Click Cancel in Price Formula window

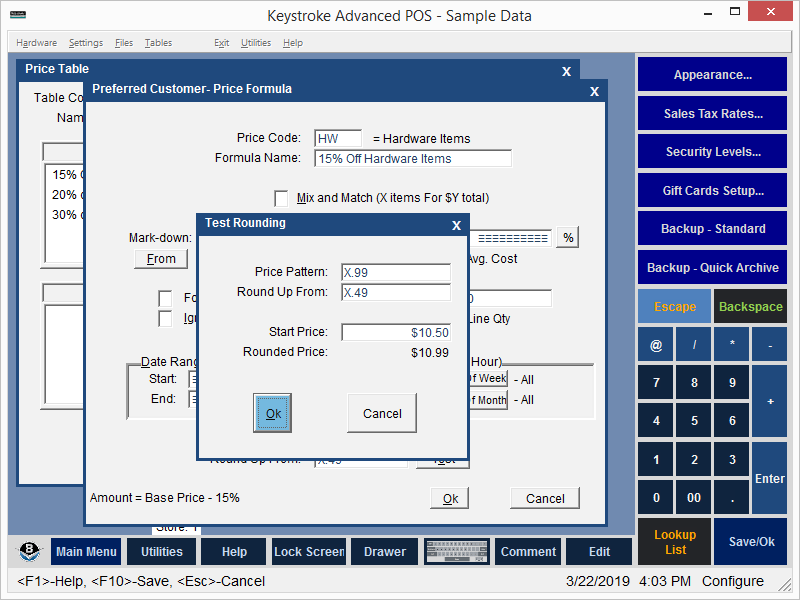[x=545, y=498]
